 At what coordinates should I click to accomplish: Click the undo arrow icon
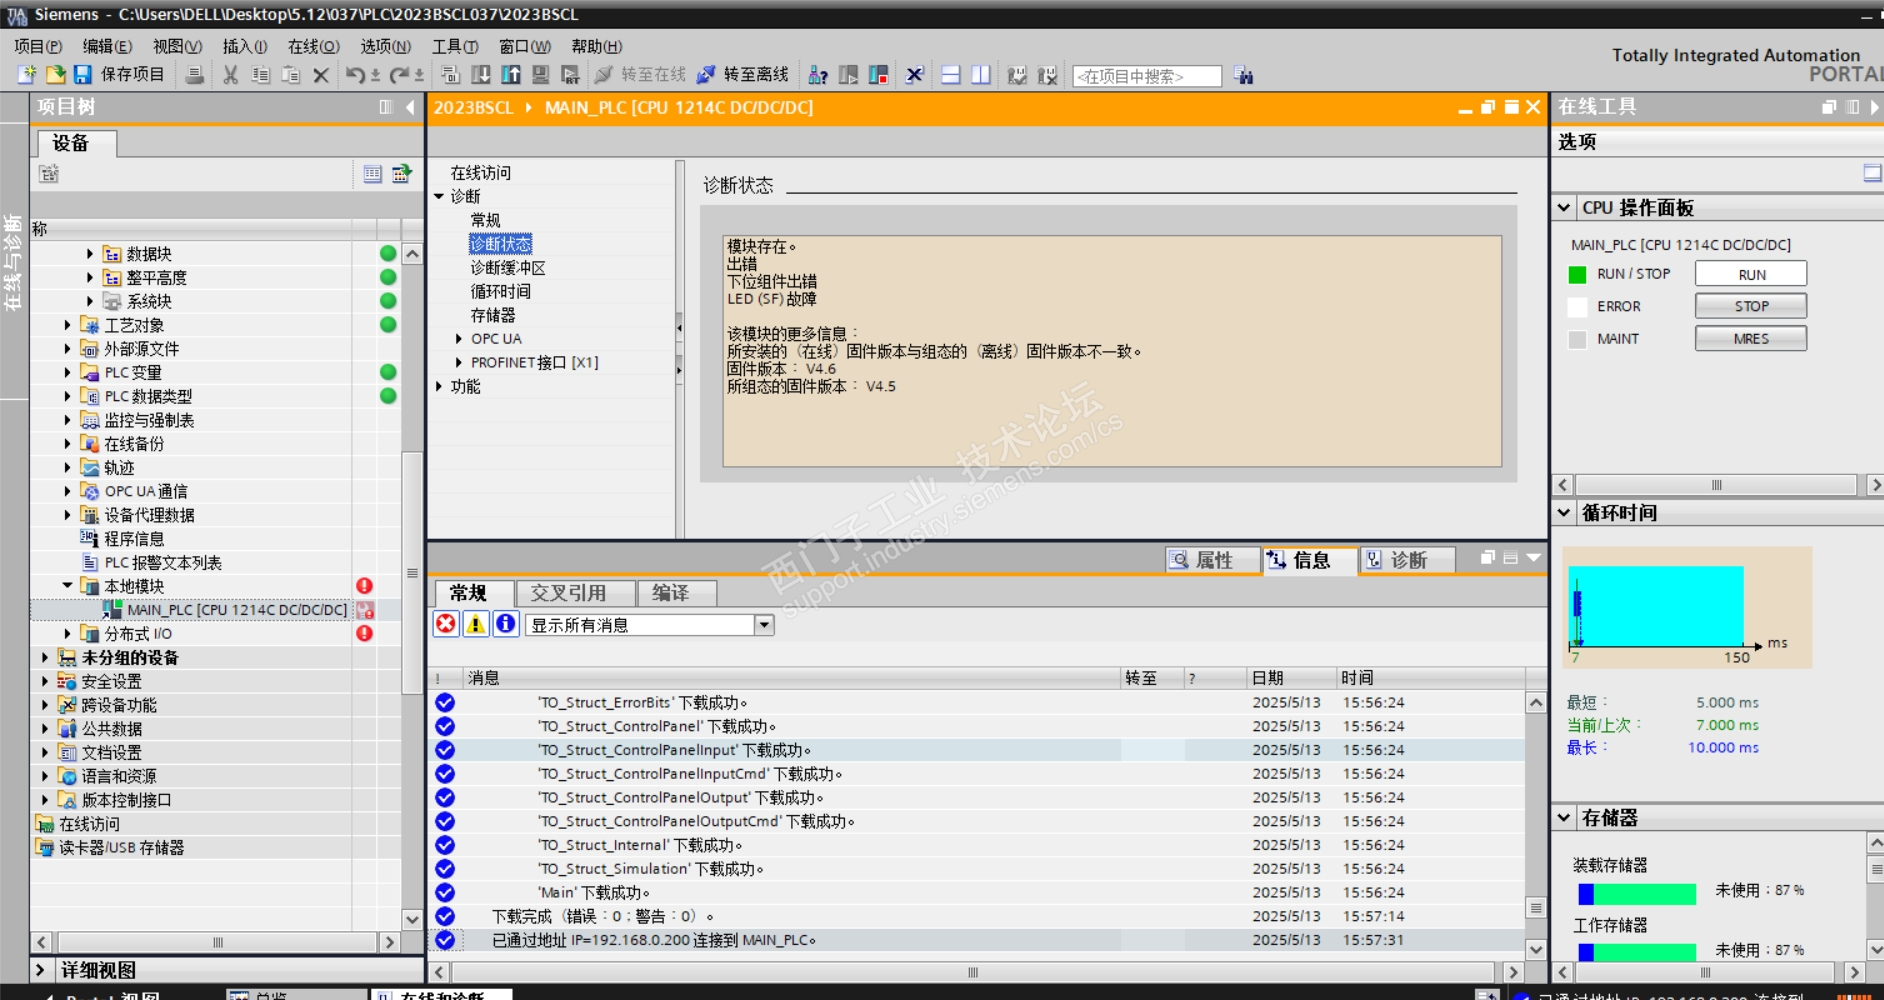click(355, 75)
